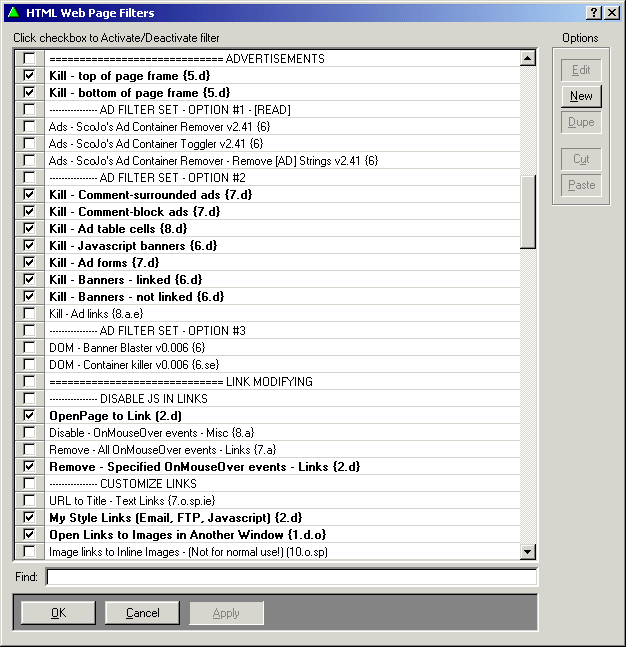Viewport: 626px width, 647px height.
Task: Click the scrollbar up arrow
Action: [x=528, y=59]
